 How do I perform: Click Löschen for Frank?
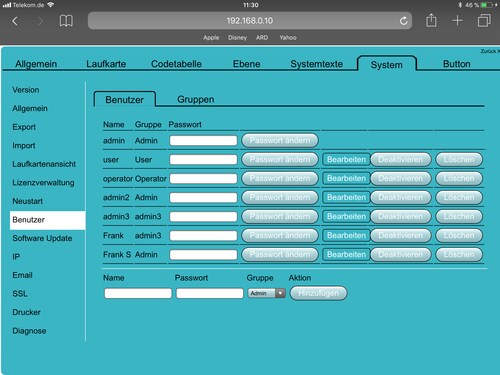(x=459, y=236)
